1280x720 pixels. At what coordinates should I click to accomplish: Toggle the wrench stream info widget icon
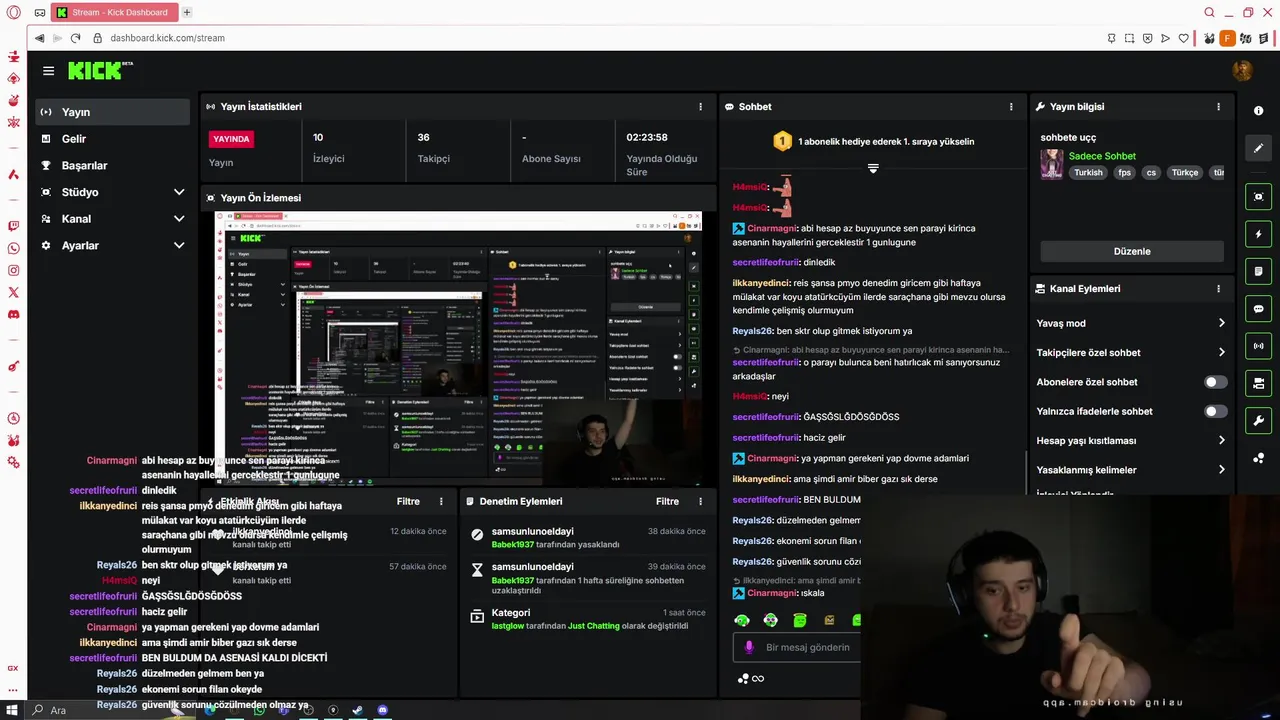click(x=1259, y=420)
